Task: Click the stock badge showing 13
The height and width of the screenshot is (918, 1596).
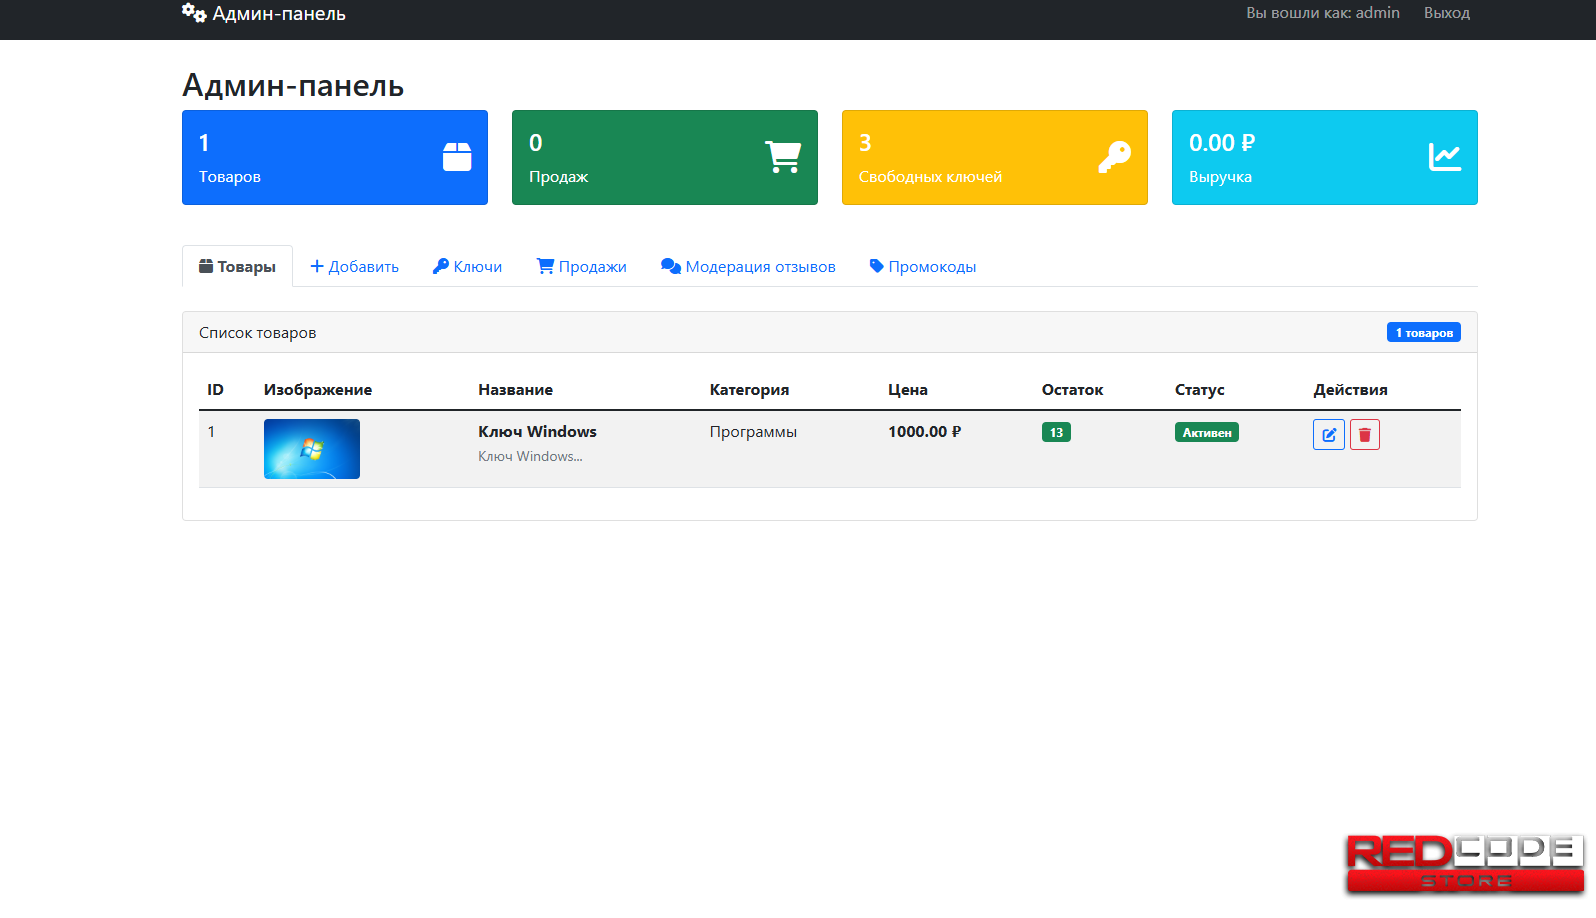Action: click(1056, 433)
